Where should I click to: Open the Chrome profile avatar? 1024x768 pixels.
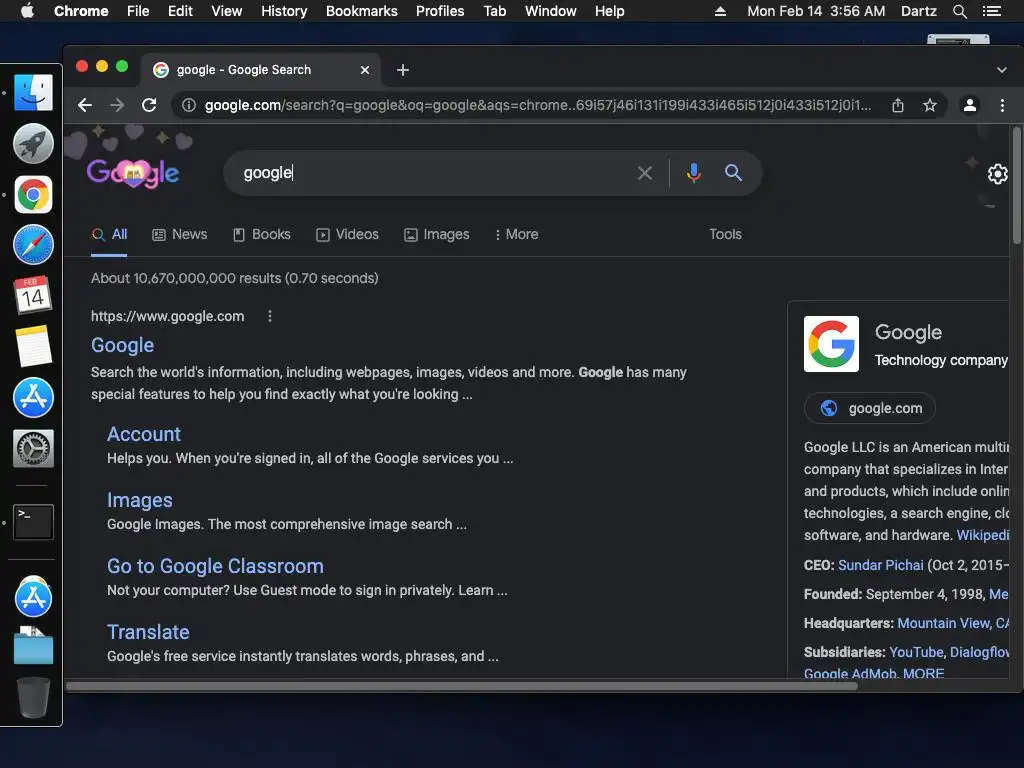click(x=970, y=105)
